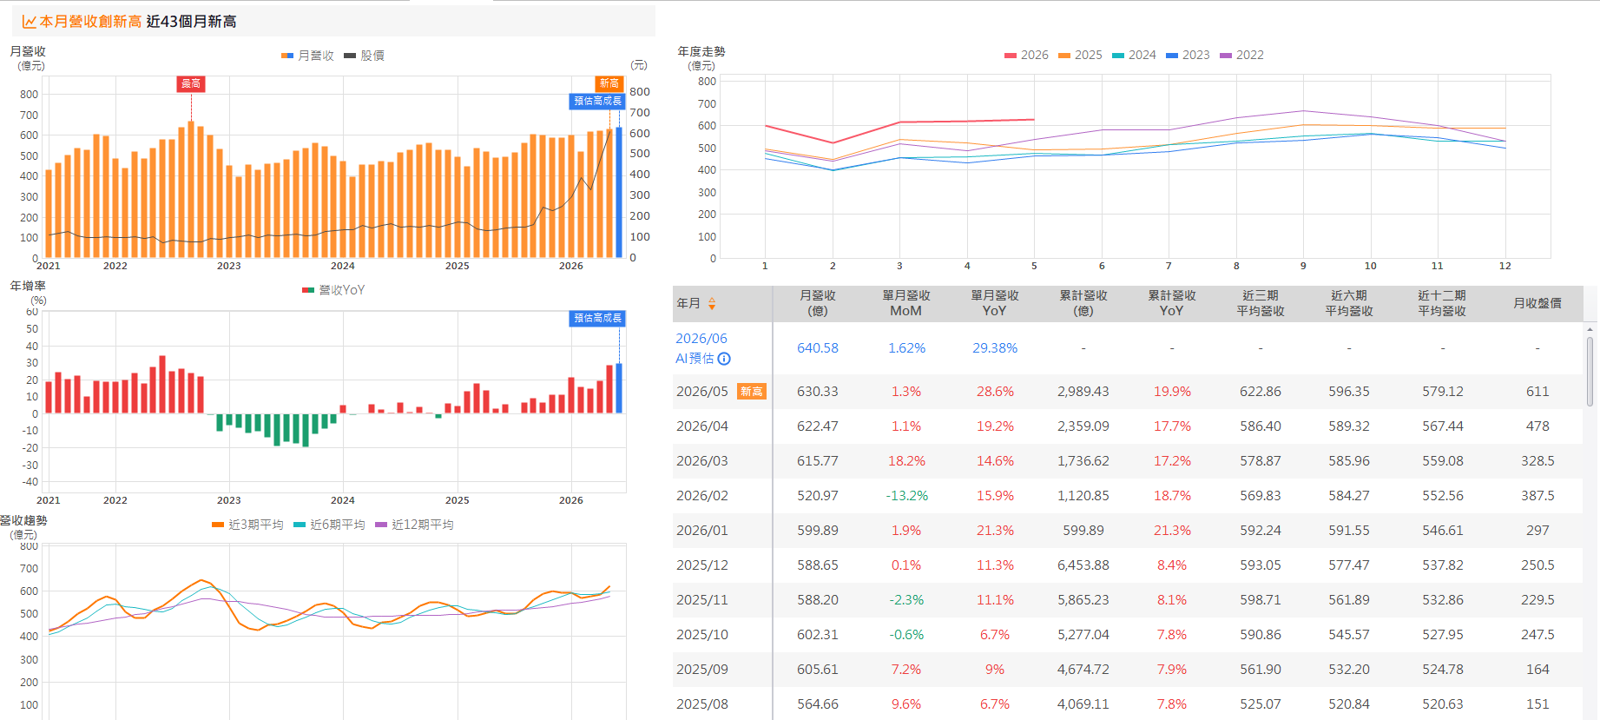Screen dimensions: 1600x720
Task: Click the chart icon beside 本月營收創新高
Action: (x=29, y=21)
